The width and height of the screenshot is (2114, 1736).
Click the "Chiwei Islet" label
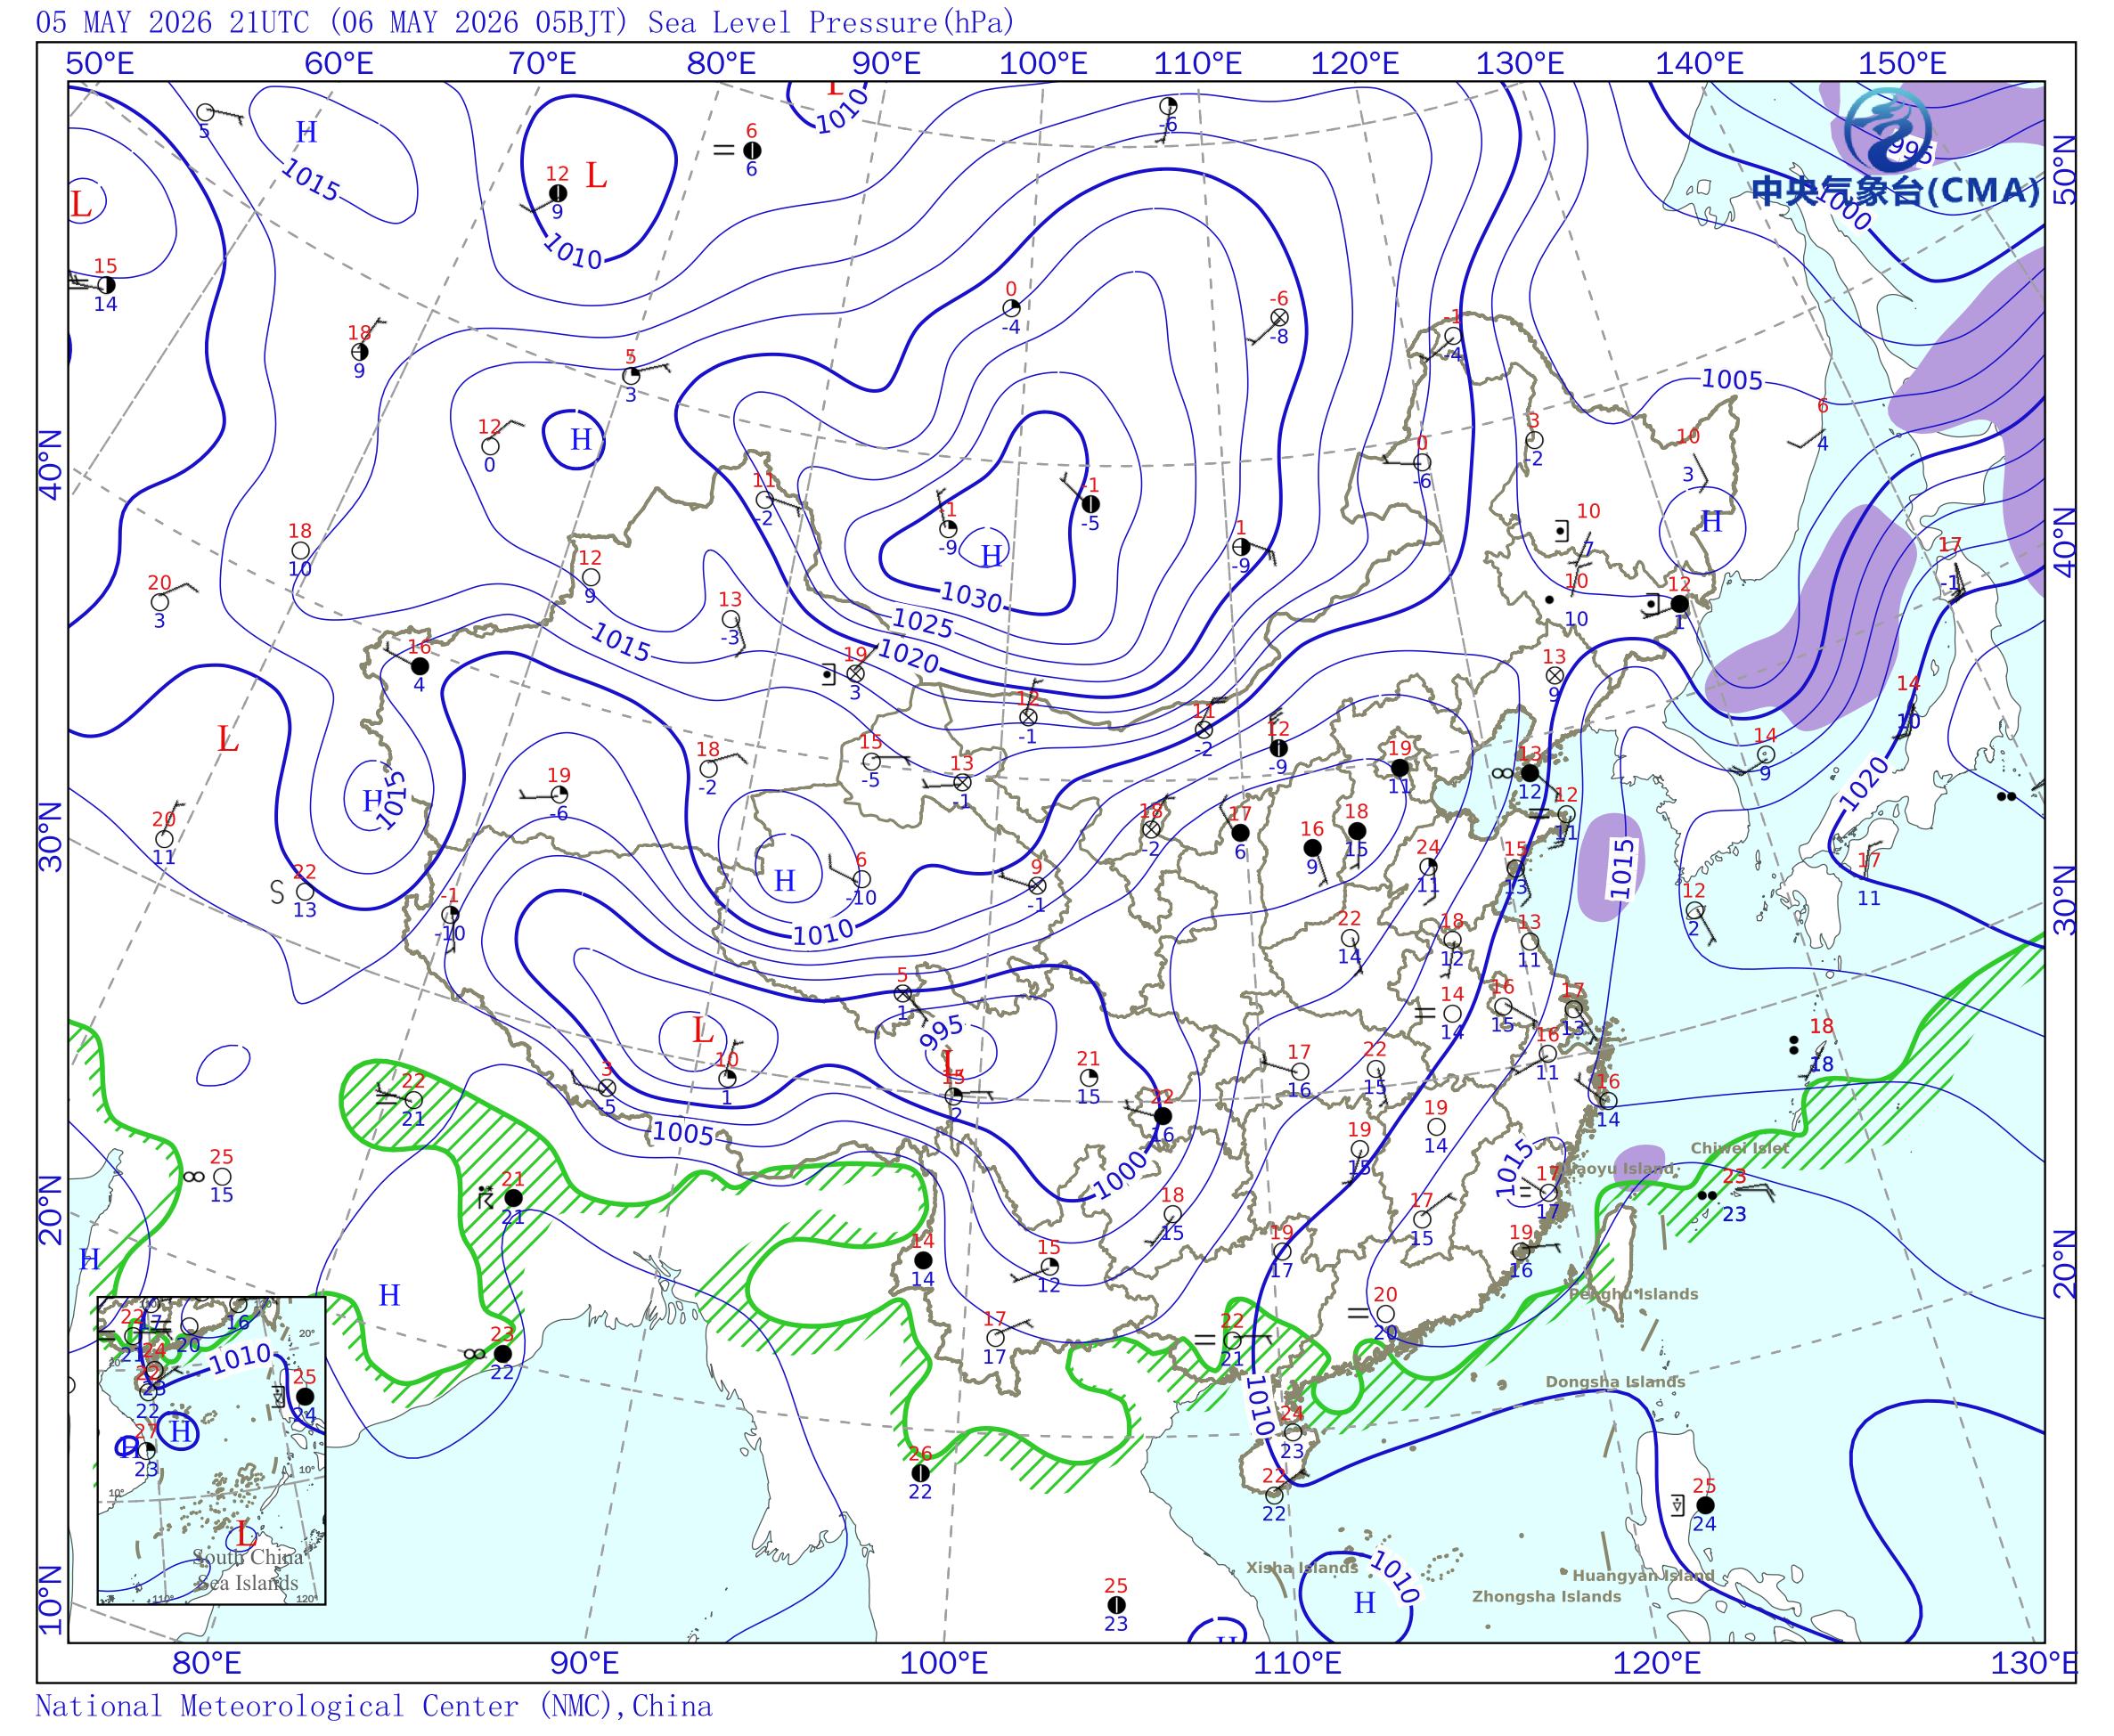[x=1740, y=1148]
